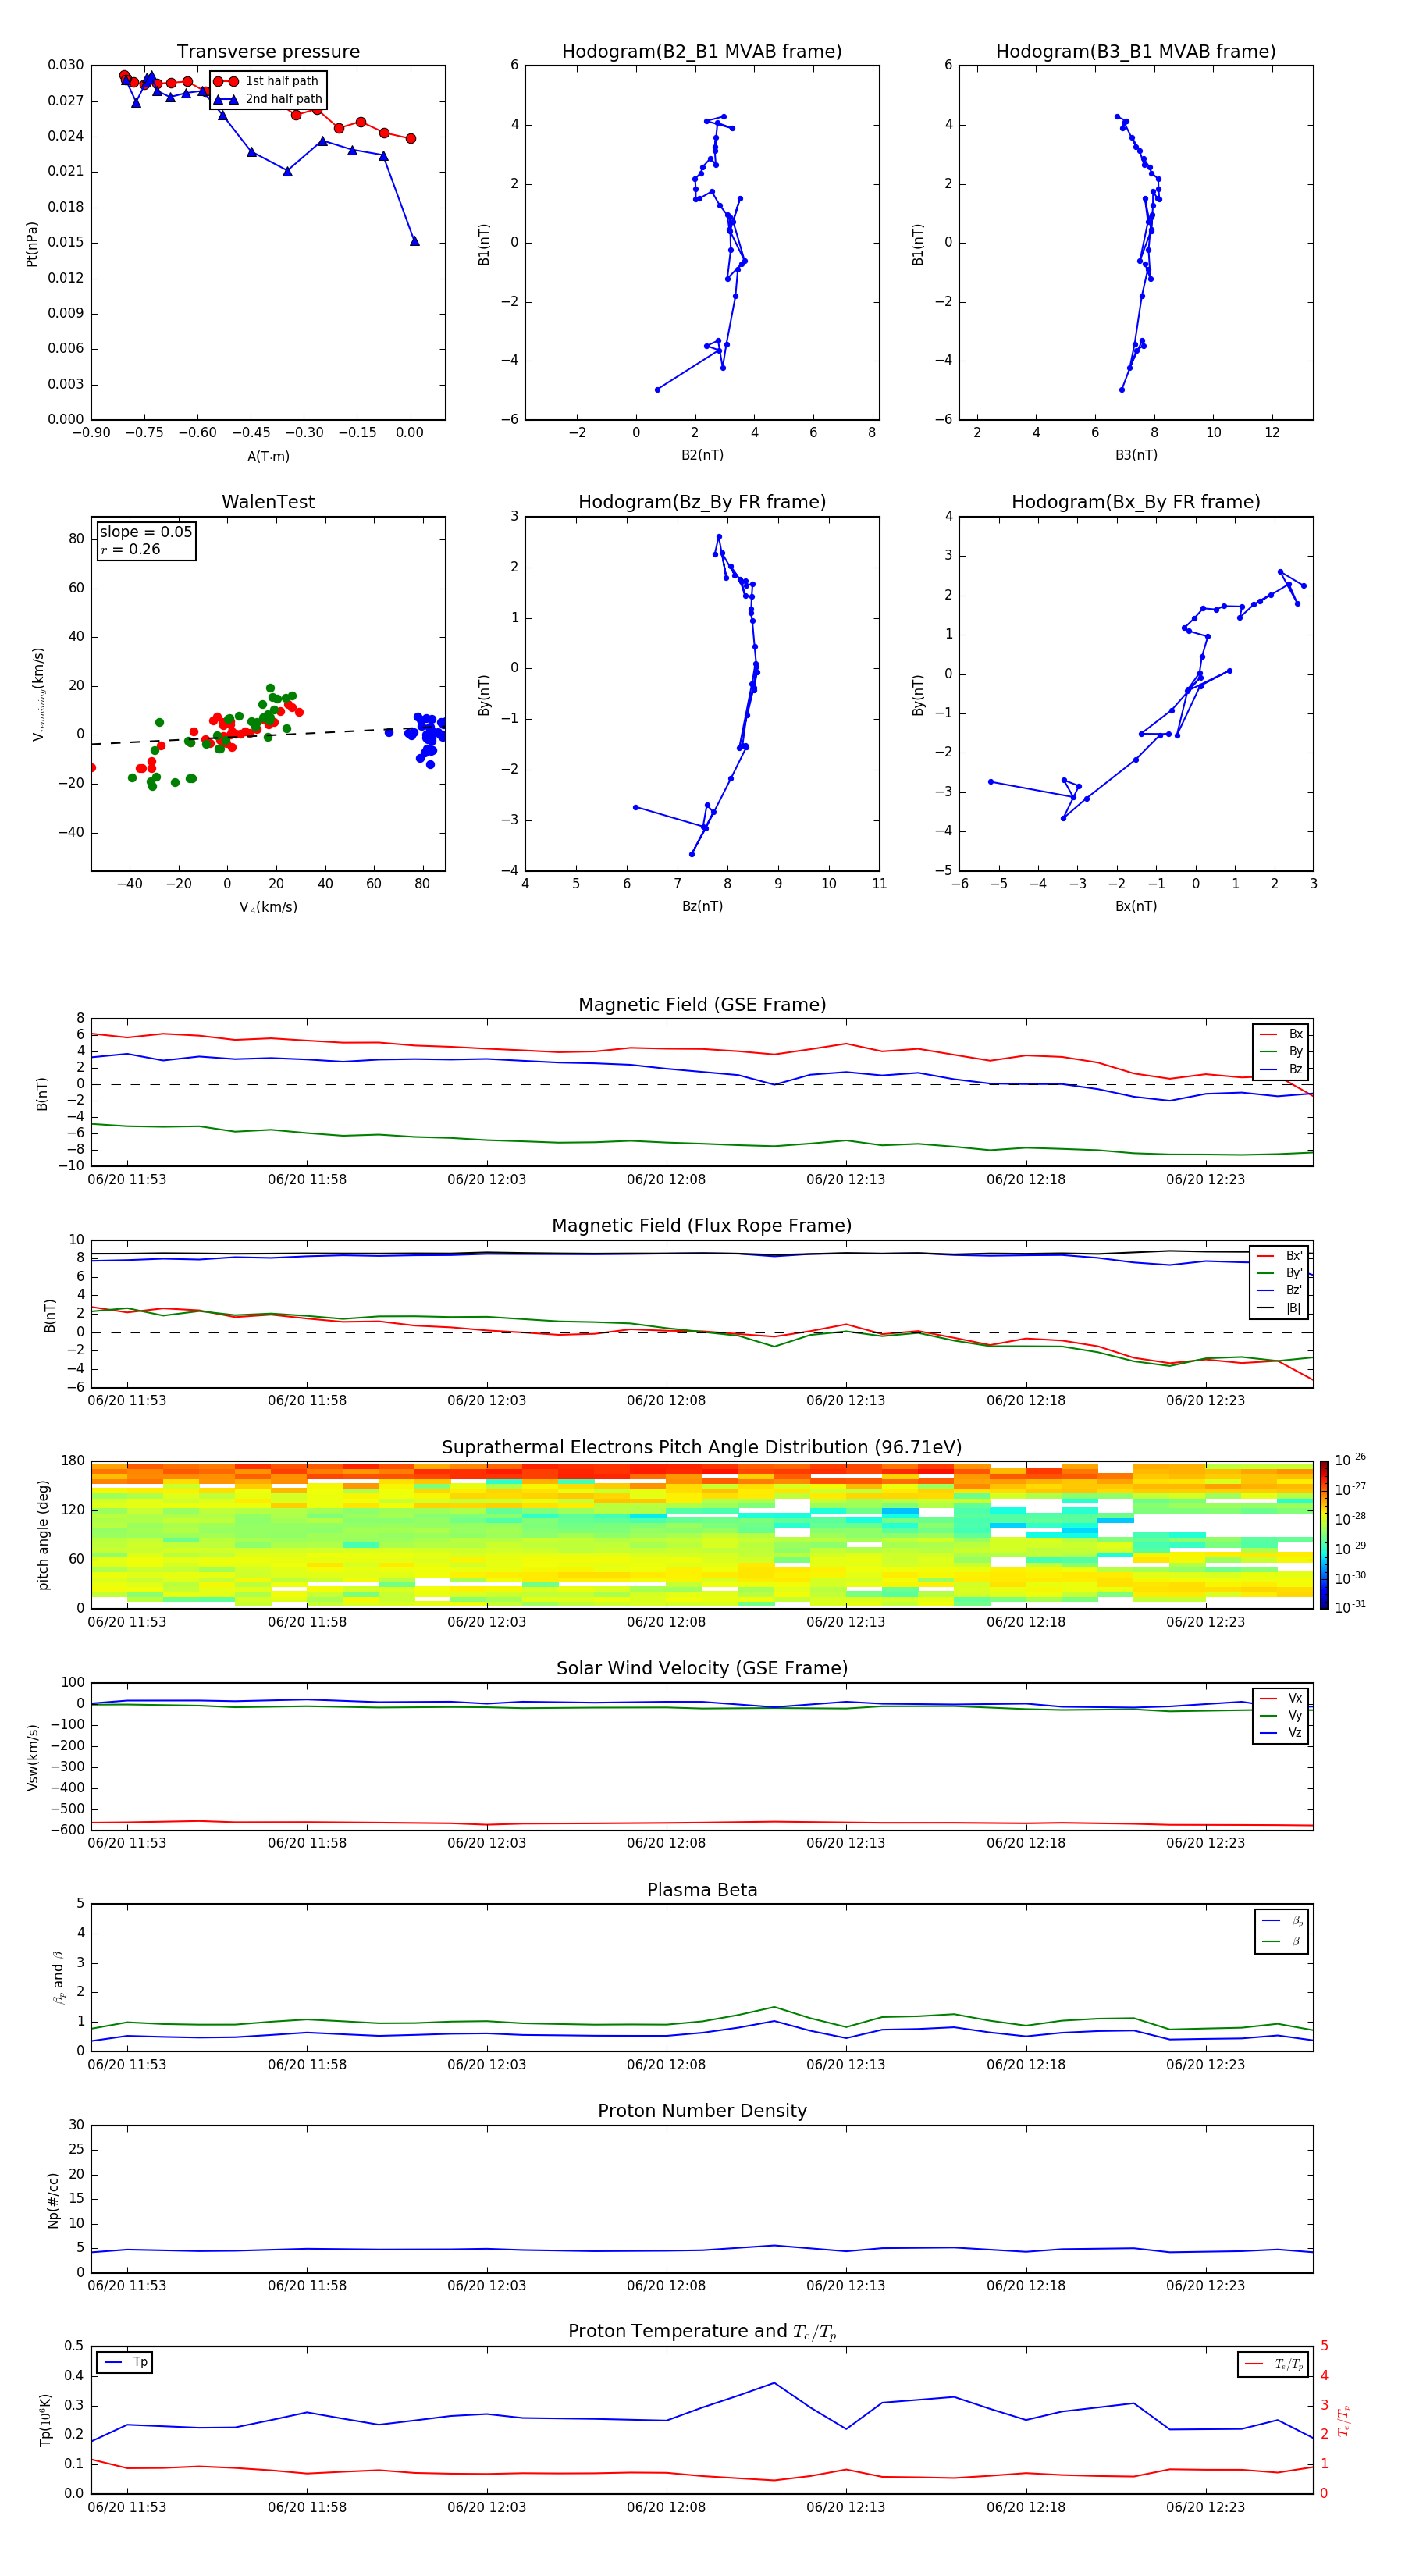Click the '2nd half path' legend entry
This screenshot has height=2576, width=1405.
tap(267, 99)
